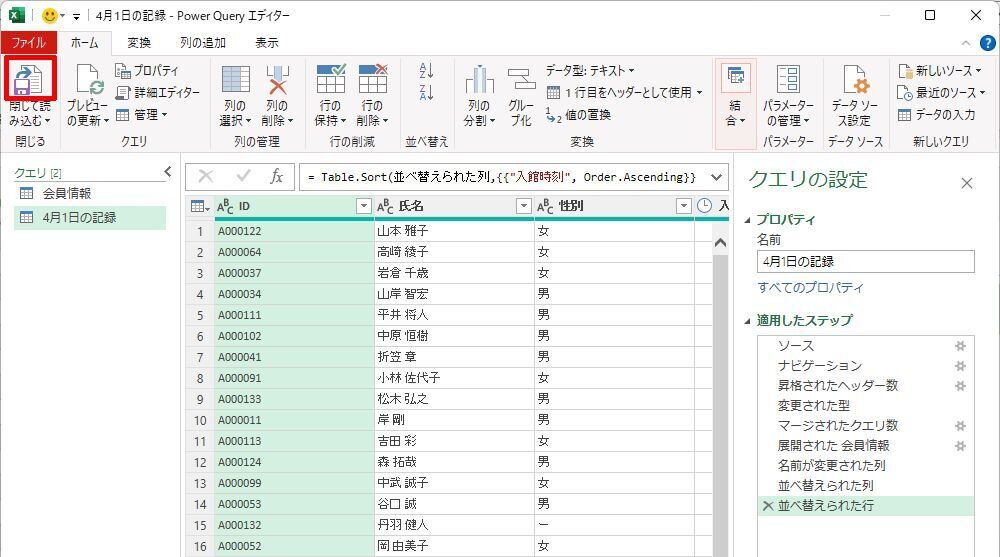This screenshot has height=557, width=1000.
Task: Click the smiley feedback icon in title bar
Action: [x=50, y=15]
